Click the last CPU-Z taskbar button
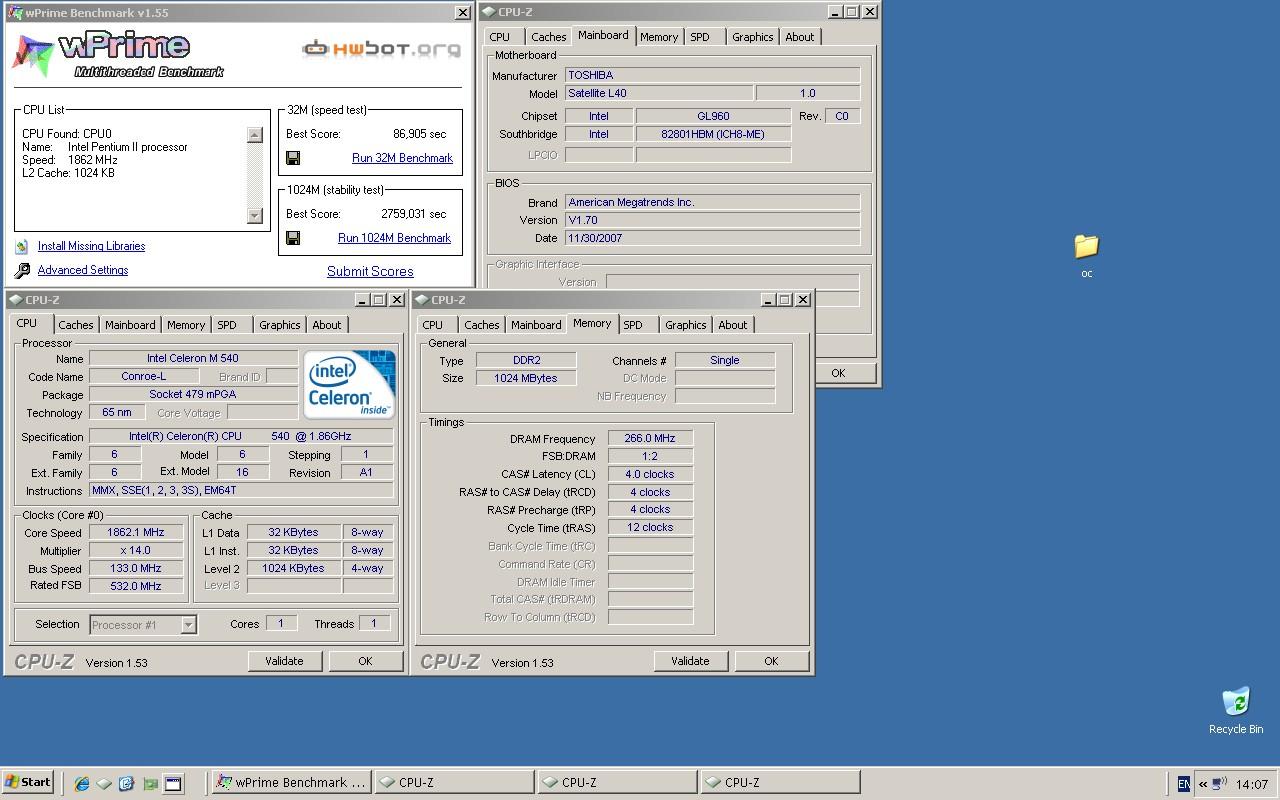Viewport: 1280px width, 800px height. click(x=779, y=783)
